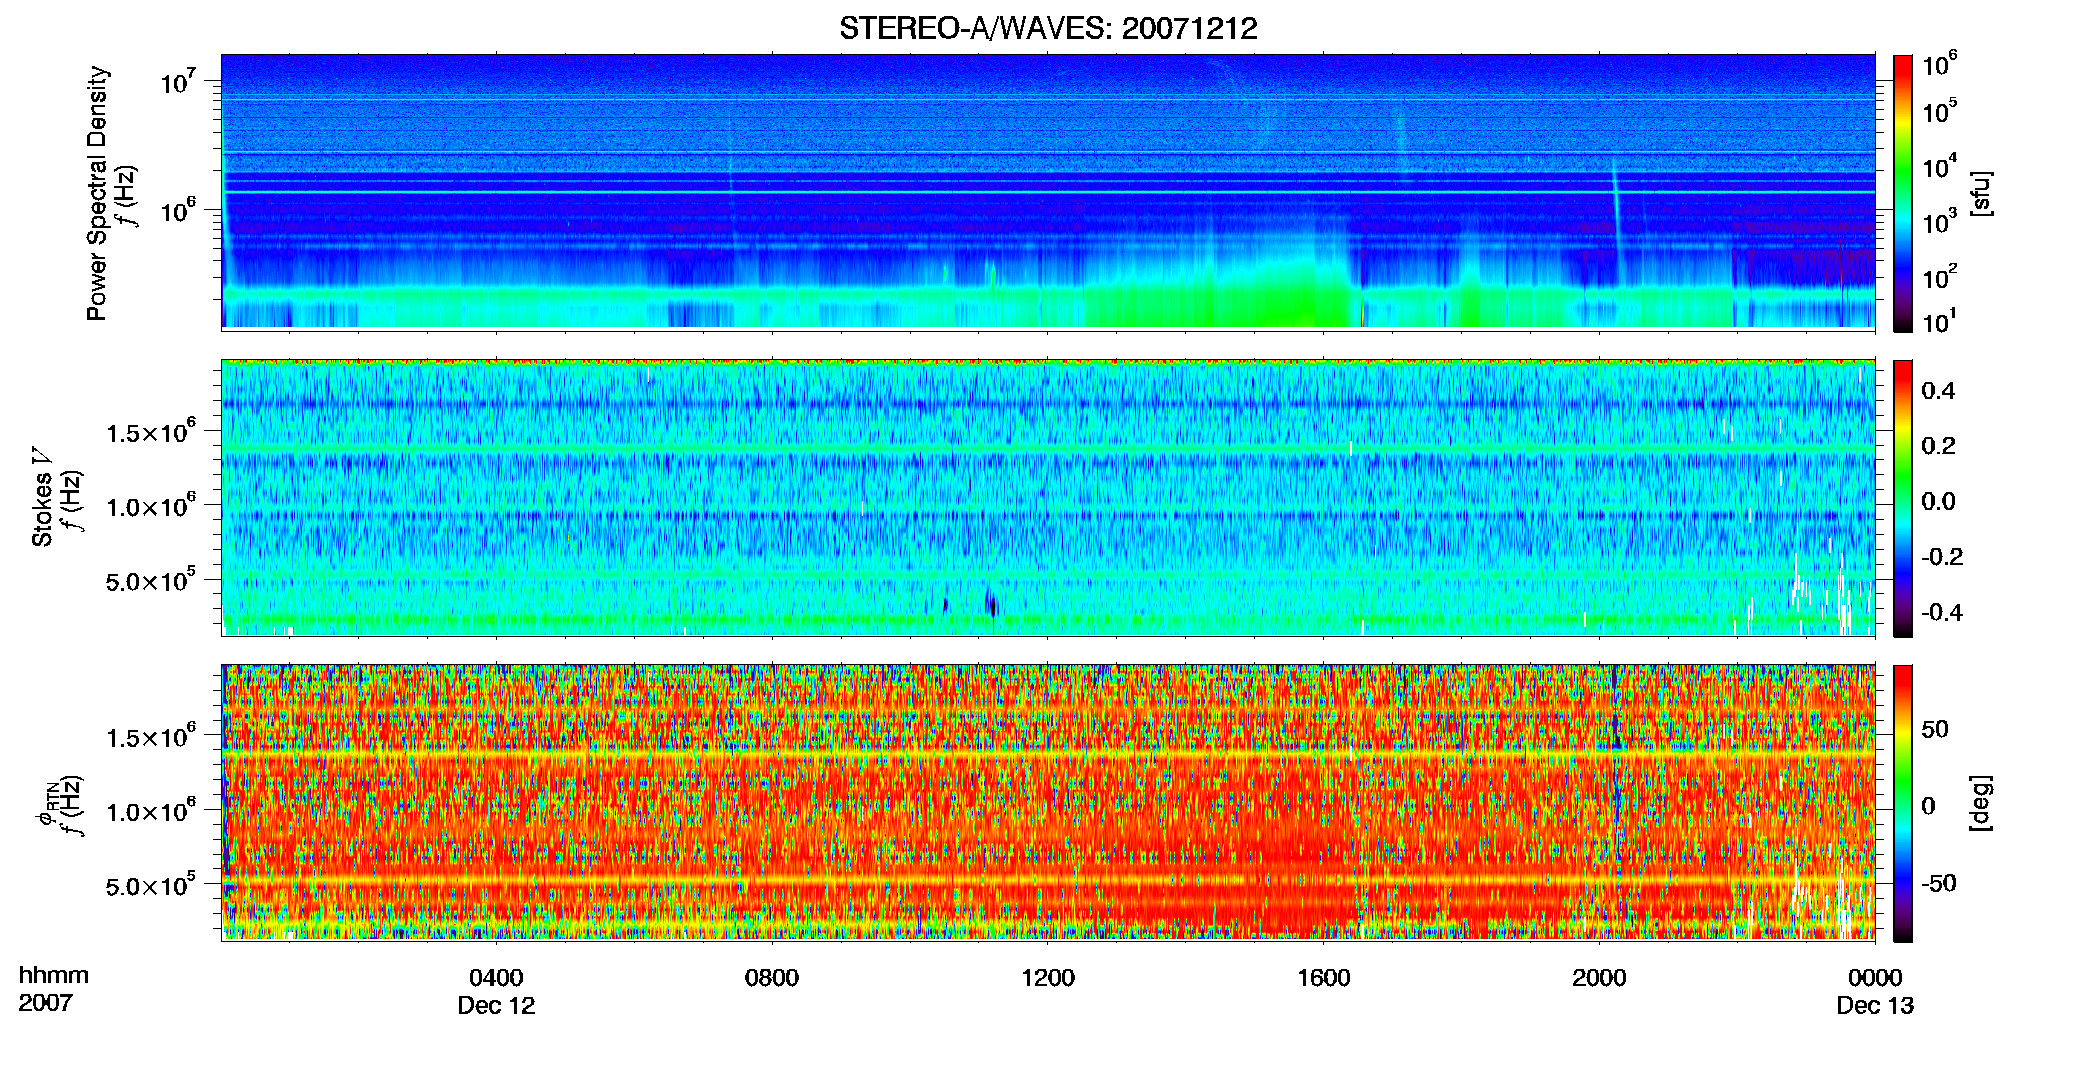Click the 5.0×10^5 tick in phi panel
Viewport: 2096px width, 1080px height.
coord(152,885)
